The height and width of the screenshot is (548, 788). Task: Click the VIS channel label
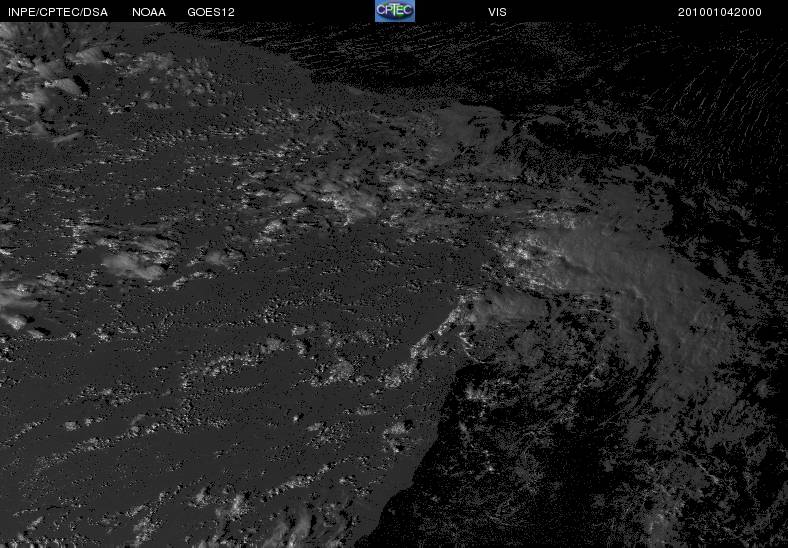point(498,12)
